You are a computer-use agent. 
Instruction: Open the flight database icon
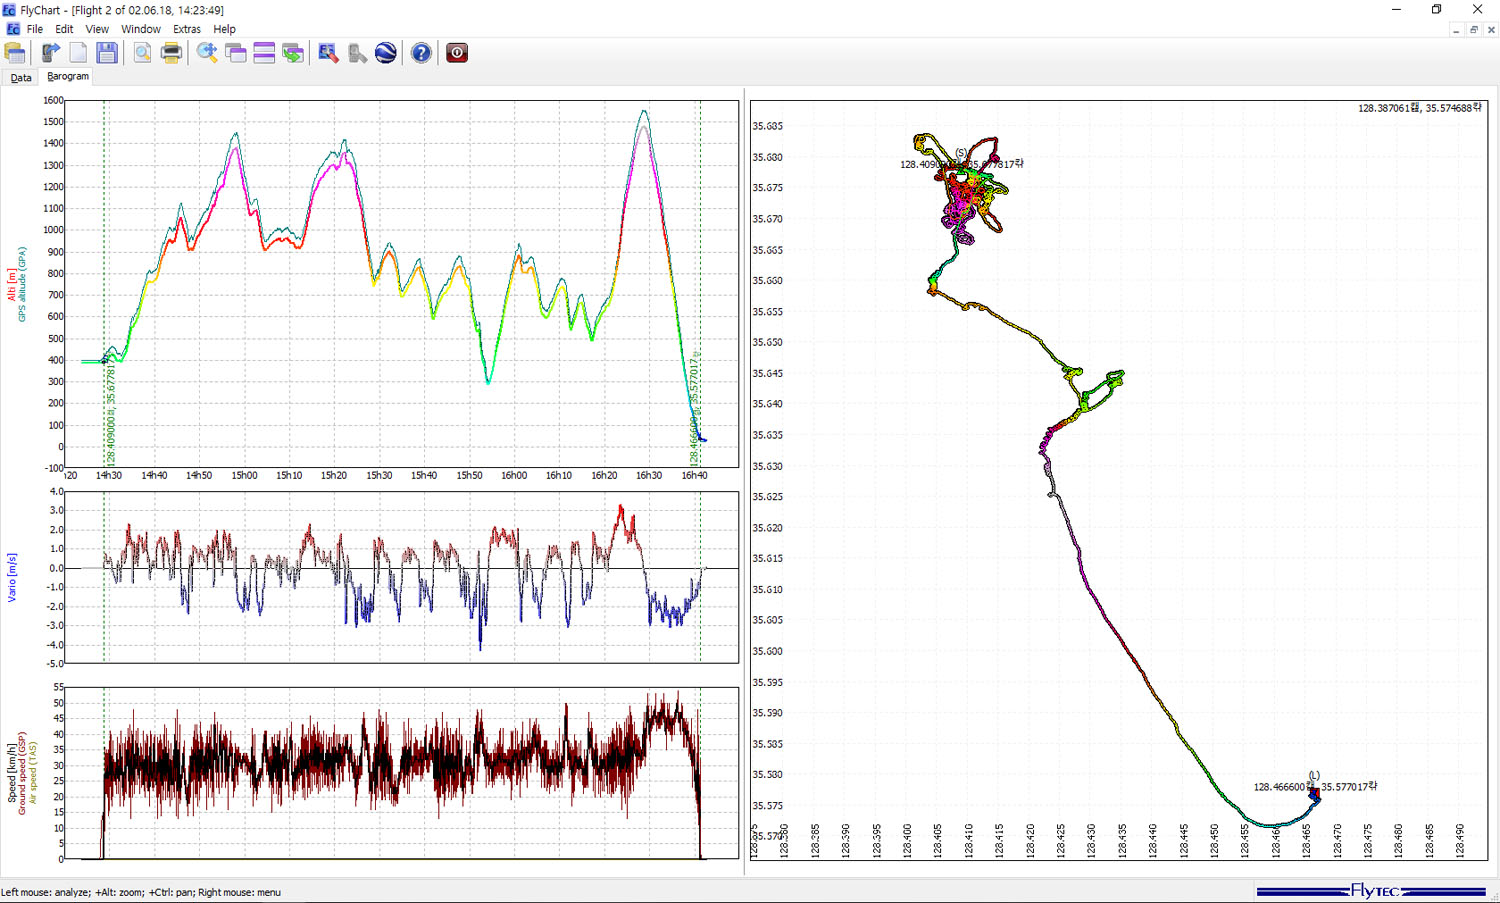(x=15, y=53)
